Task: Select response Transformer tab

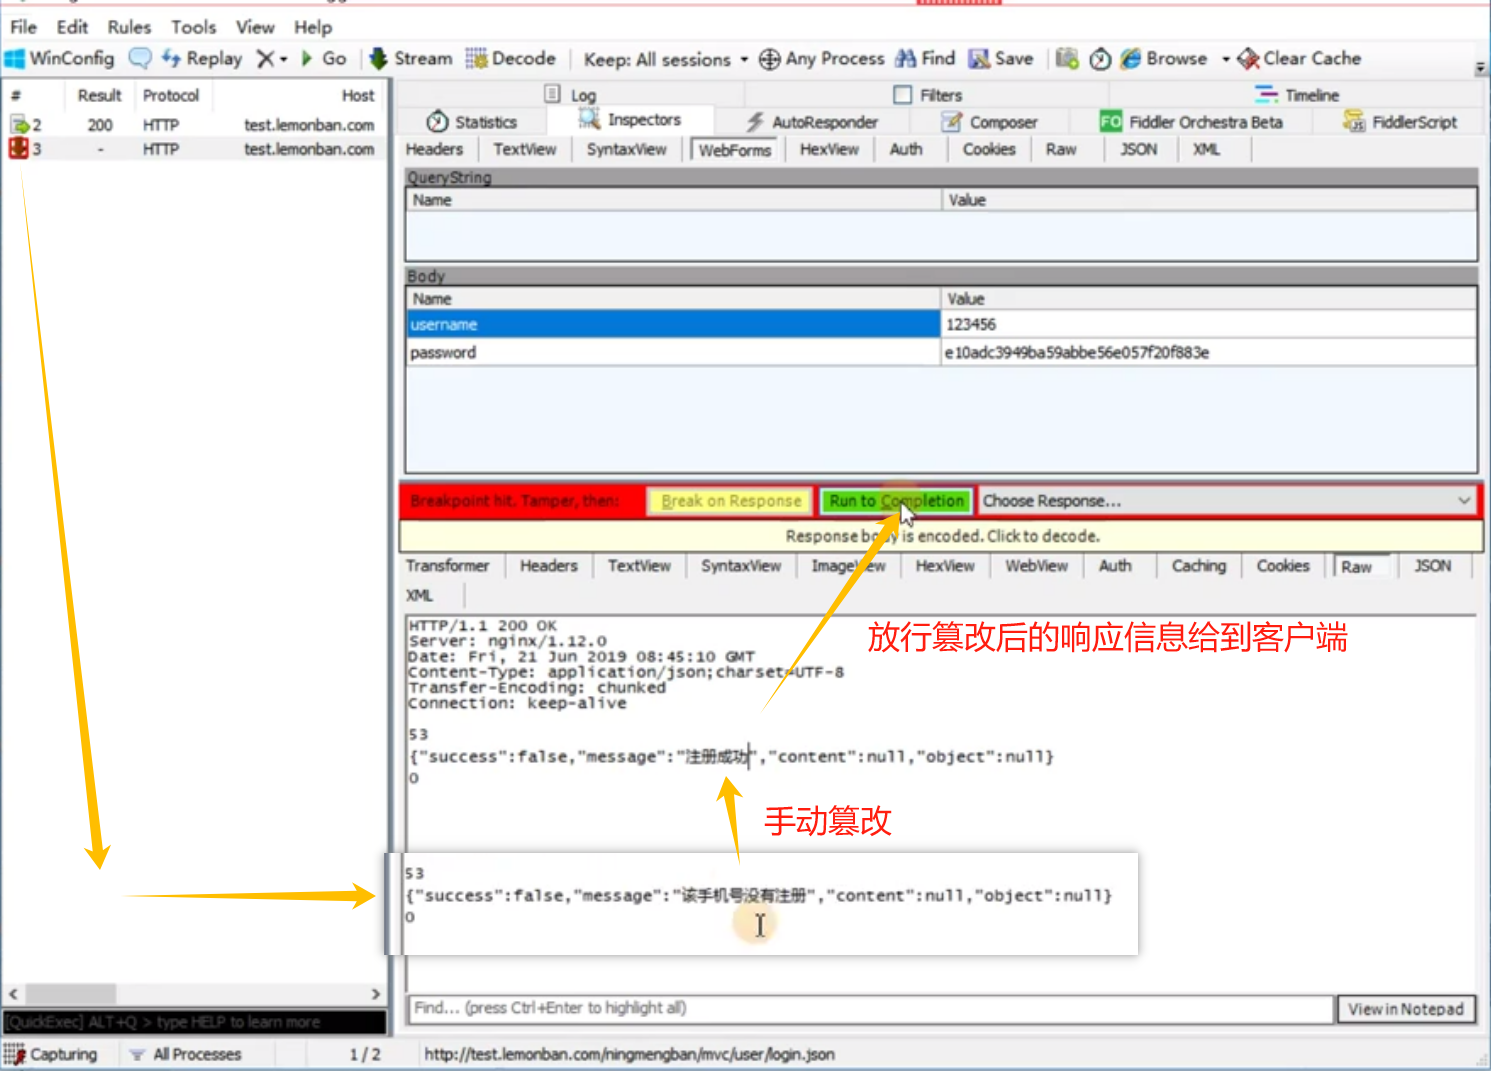Action: 447,566
